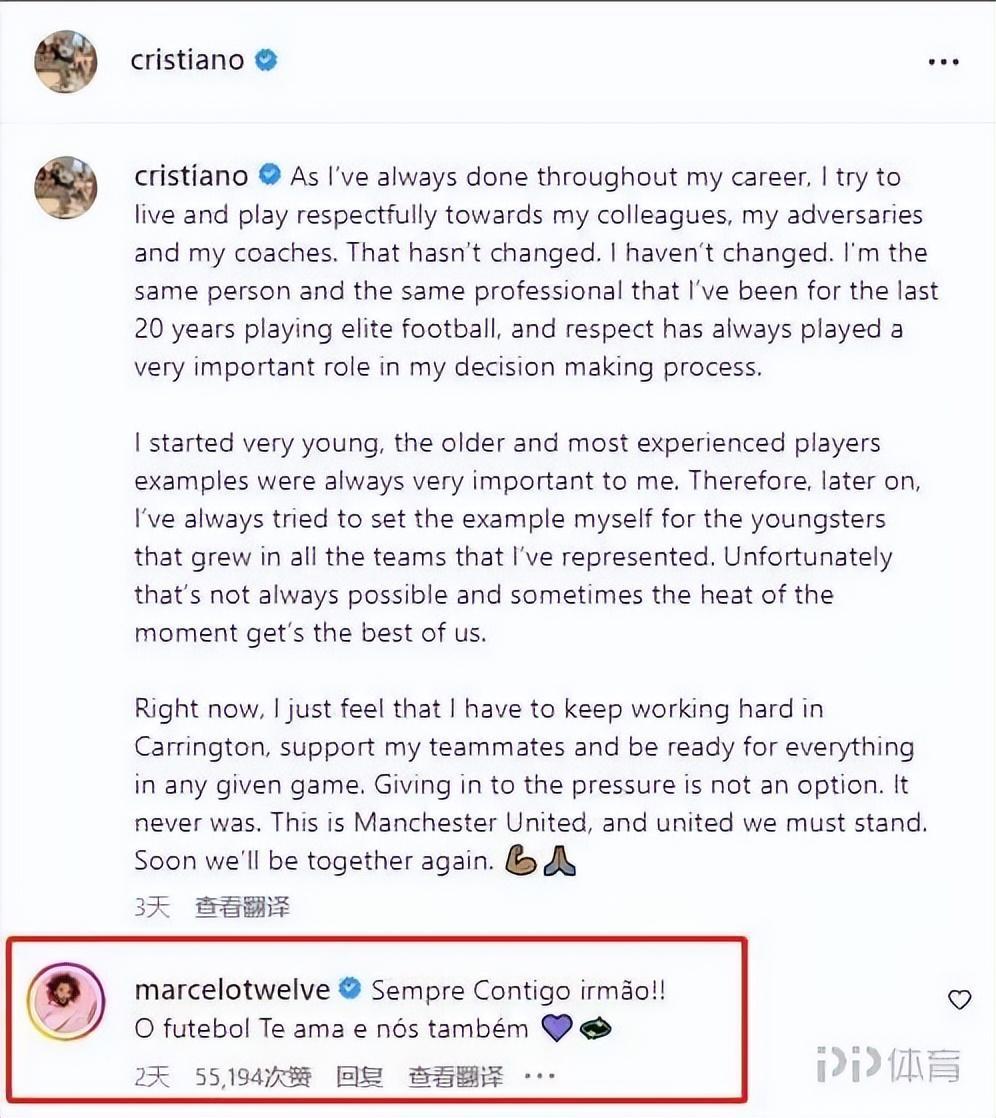This screenshot has height=1118, width=996.
Task: Click the 3天 timestamp below the caption
Action: tap(152, 907)
